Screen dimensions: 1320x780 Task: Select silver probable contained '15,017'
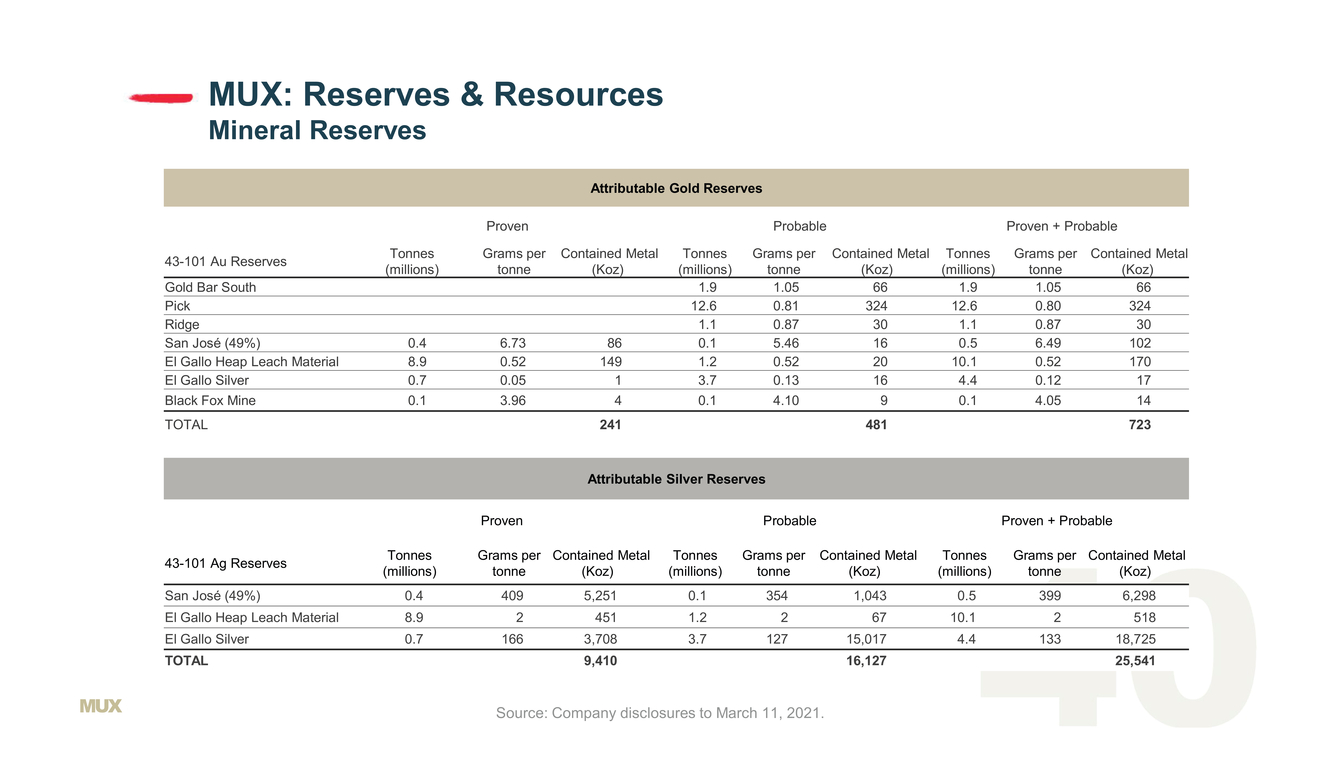pyautogui.click(x=864, y=639)
